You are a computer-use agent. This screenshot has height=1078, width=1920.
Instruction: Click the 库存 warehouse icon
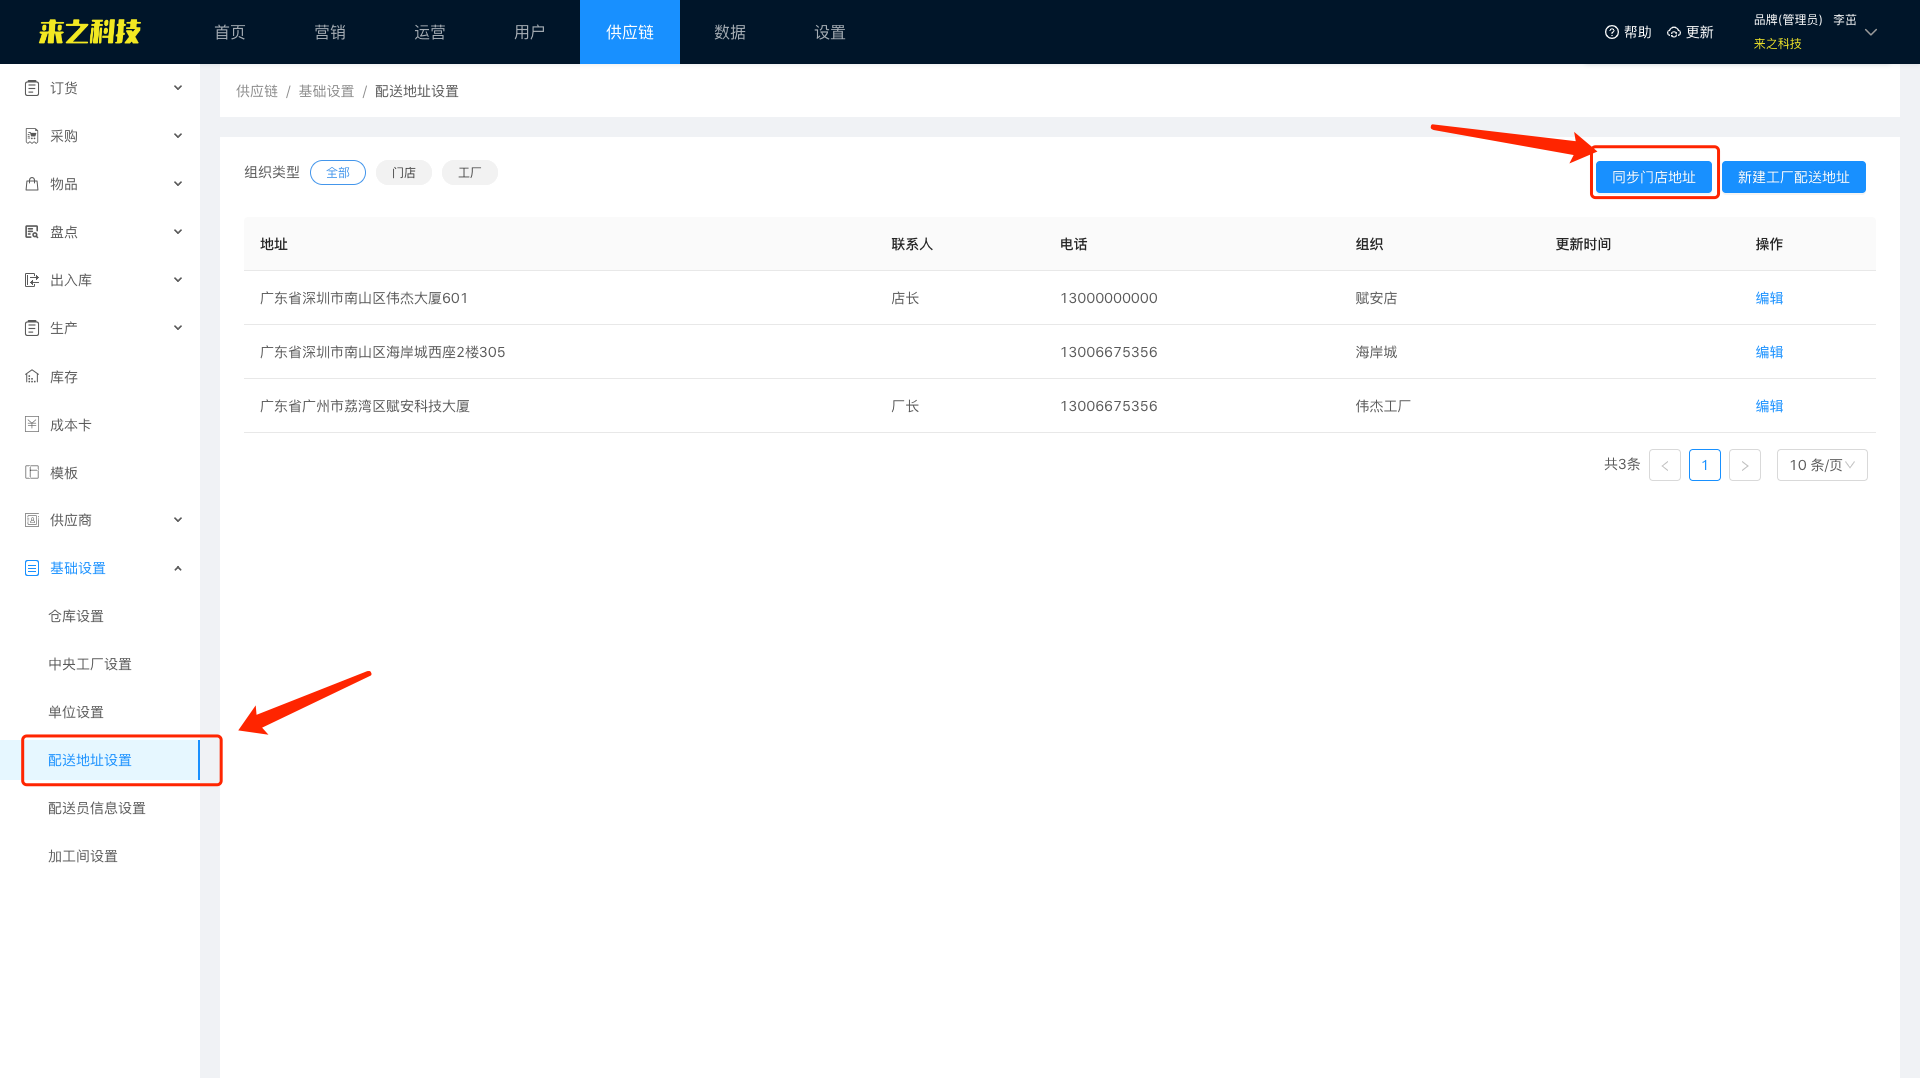32,377
